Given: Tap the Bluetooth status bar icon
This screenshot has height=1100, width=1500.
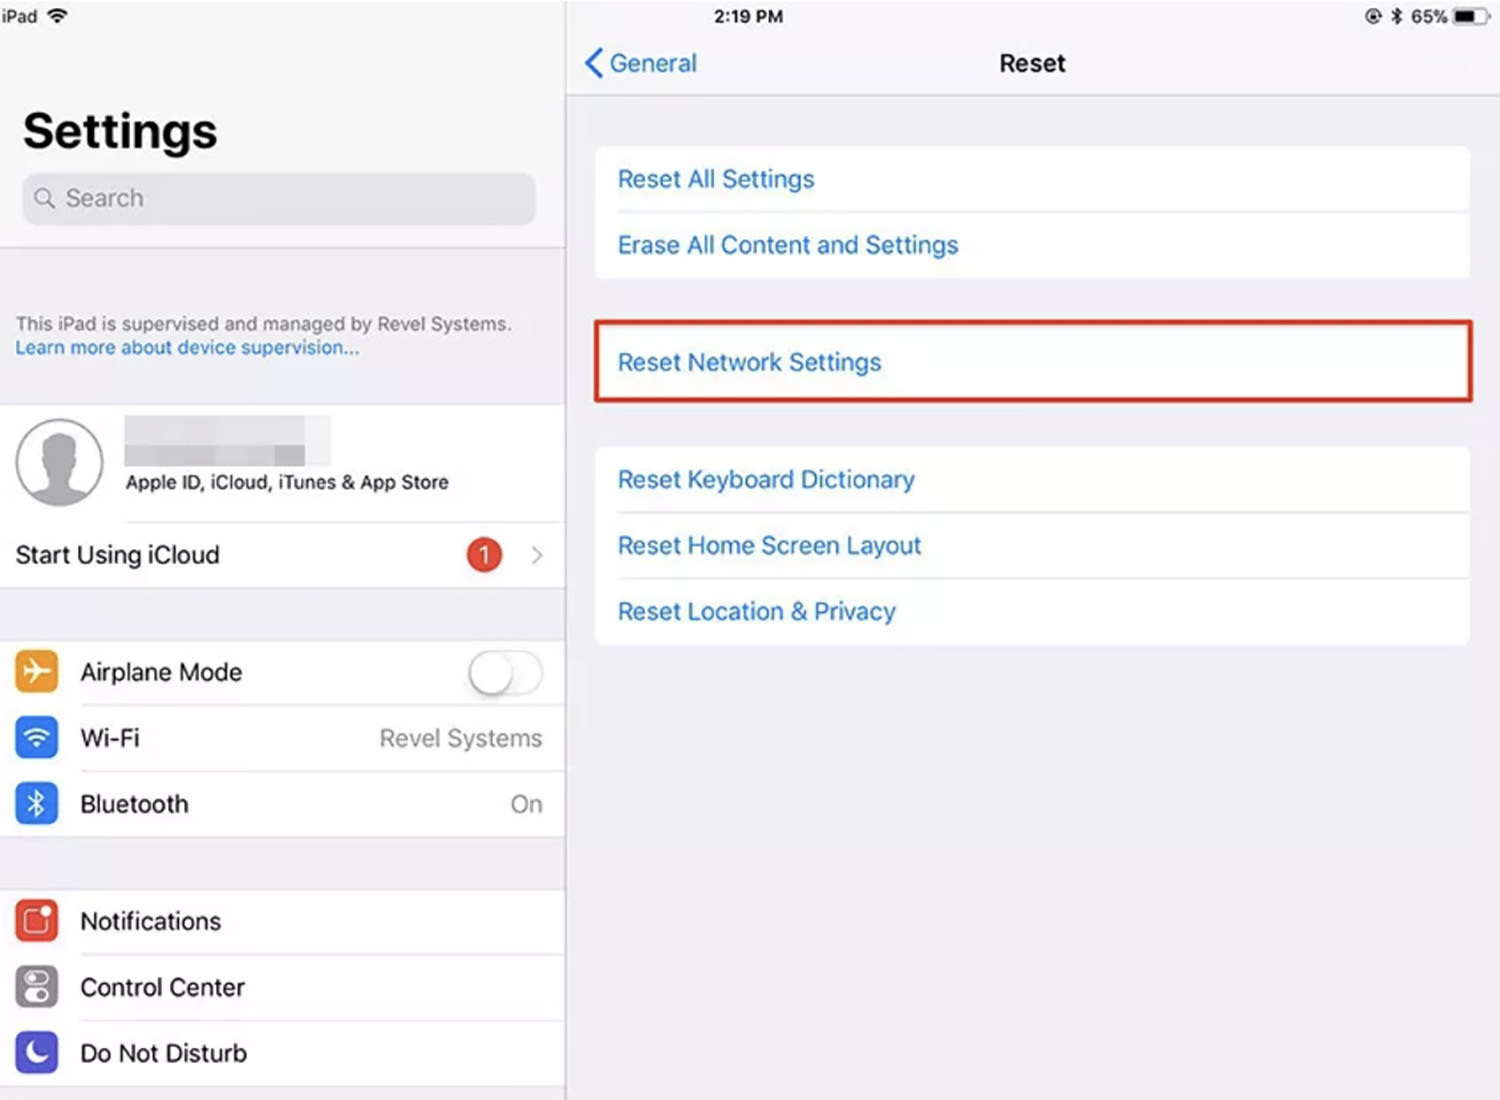Looking at the screenshot, I should coord(1397,16).
